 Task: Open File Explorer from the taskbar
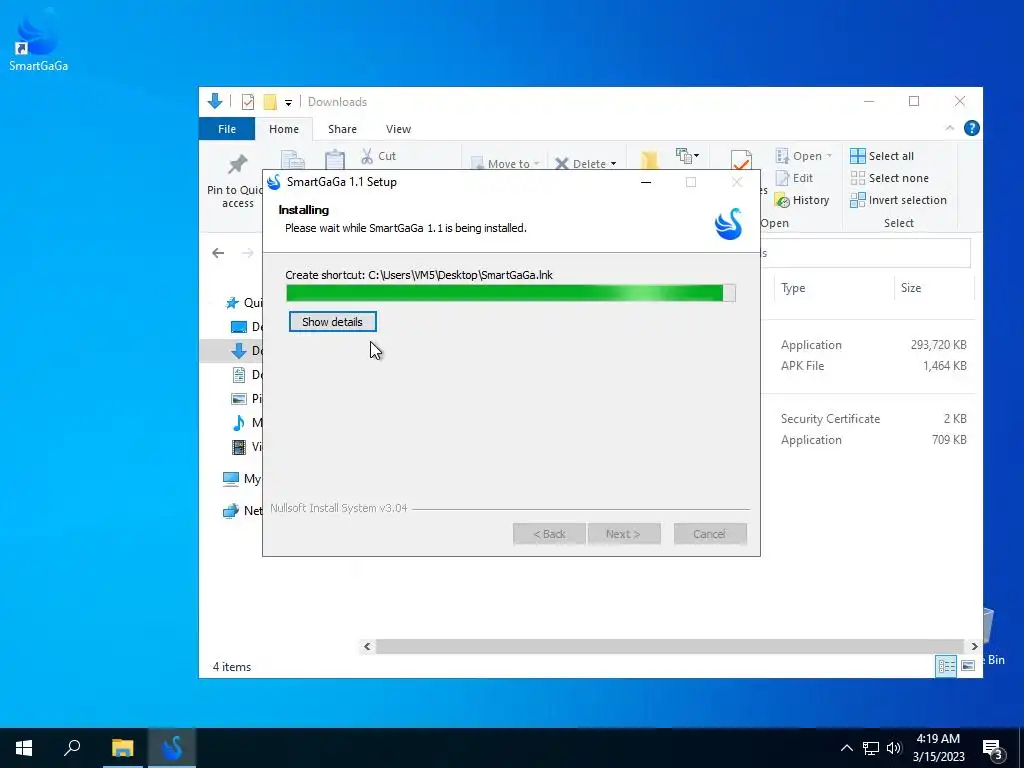coord(122,748)
